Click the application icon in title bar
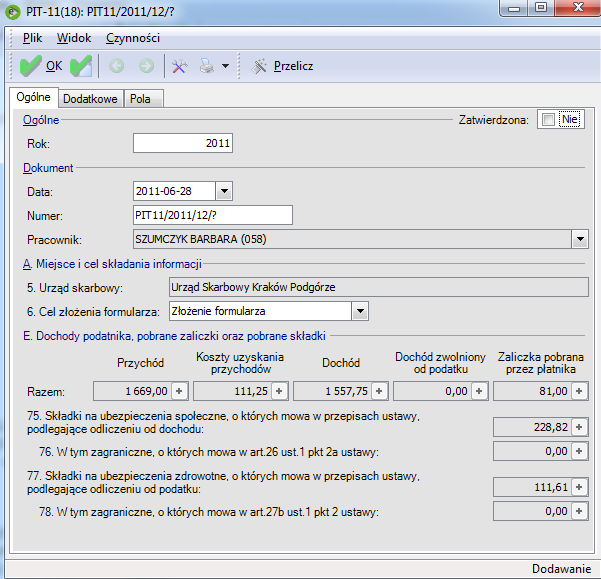 13,12
